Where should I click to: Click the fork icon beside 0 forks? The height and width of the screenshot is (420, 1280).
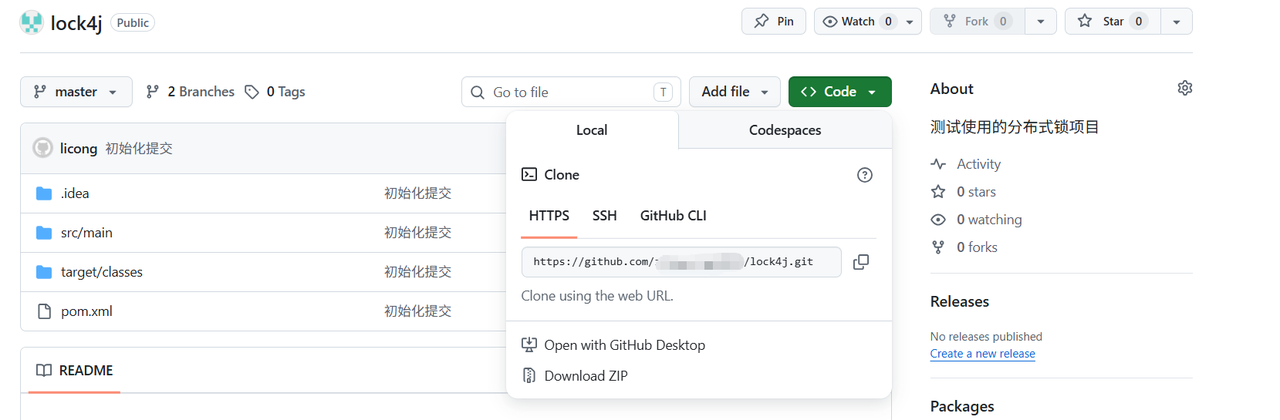click(938, 247)
